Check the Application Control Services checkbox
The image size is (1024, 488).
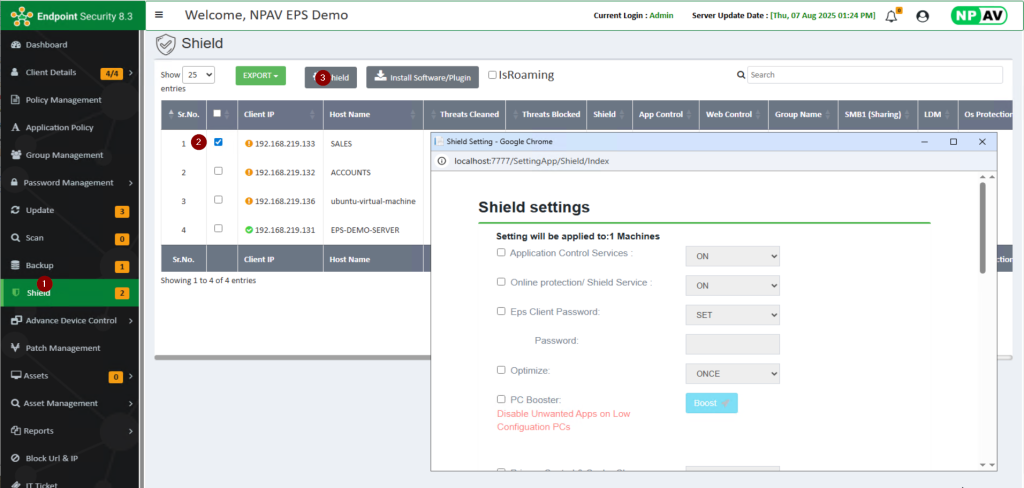coord(501,253)
